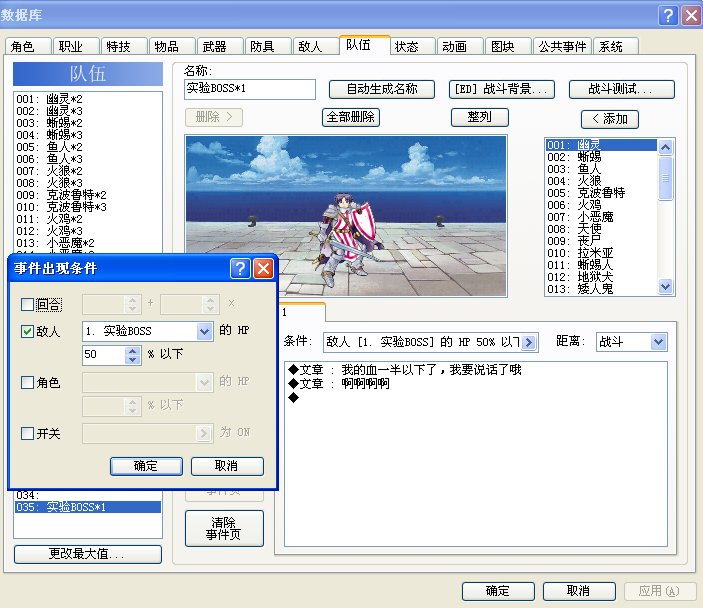This screenshot has height=608, width=703.
Task: Switch to the 图块 tab
Action: 508,46
